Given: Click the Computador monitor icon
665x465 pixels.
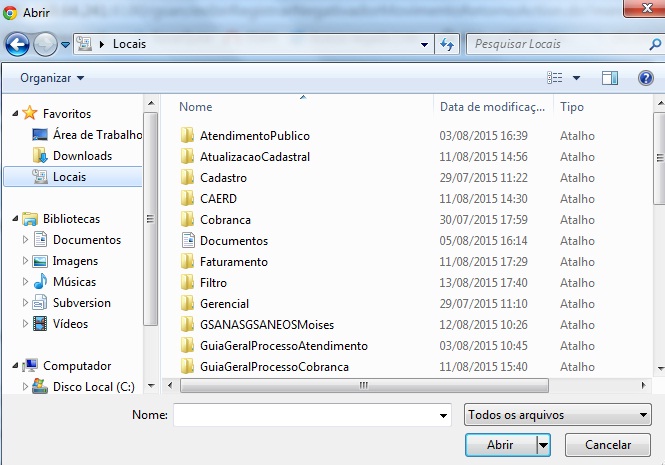Looking at the screenshot, I should 30,365.
